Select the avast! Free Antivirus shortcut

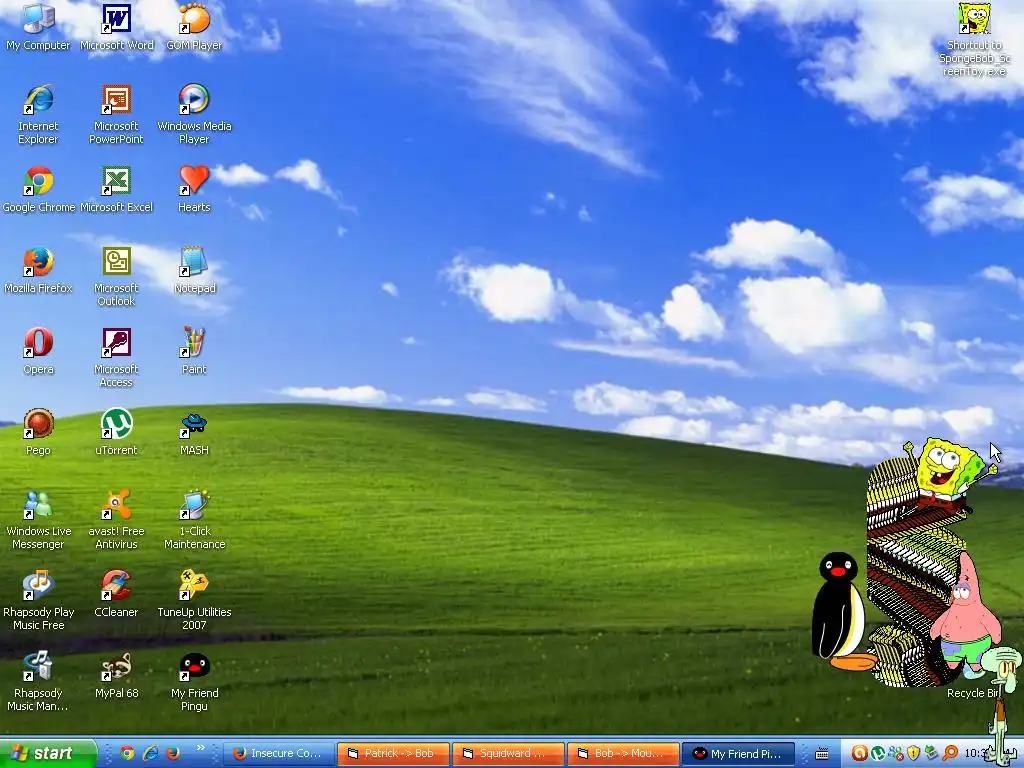click(116, 519)
